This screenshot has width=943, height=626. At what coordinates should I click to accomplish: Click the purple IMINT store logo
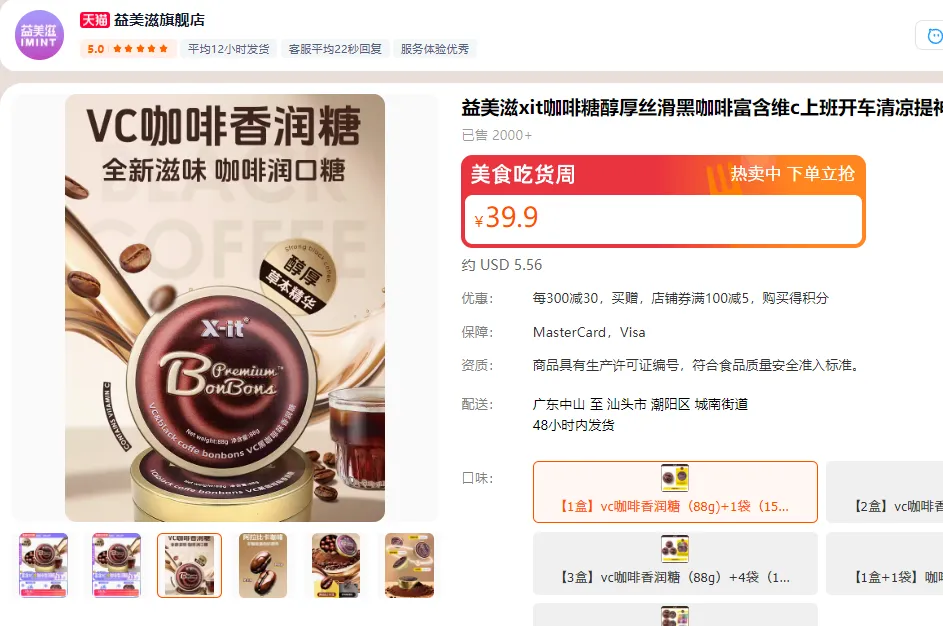click(39, 35)
